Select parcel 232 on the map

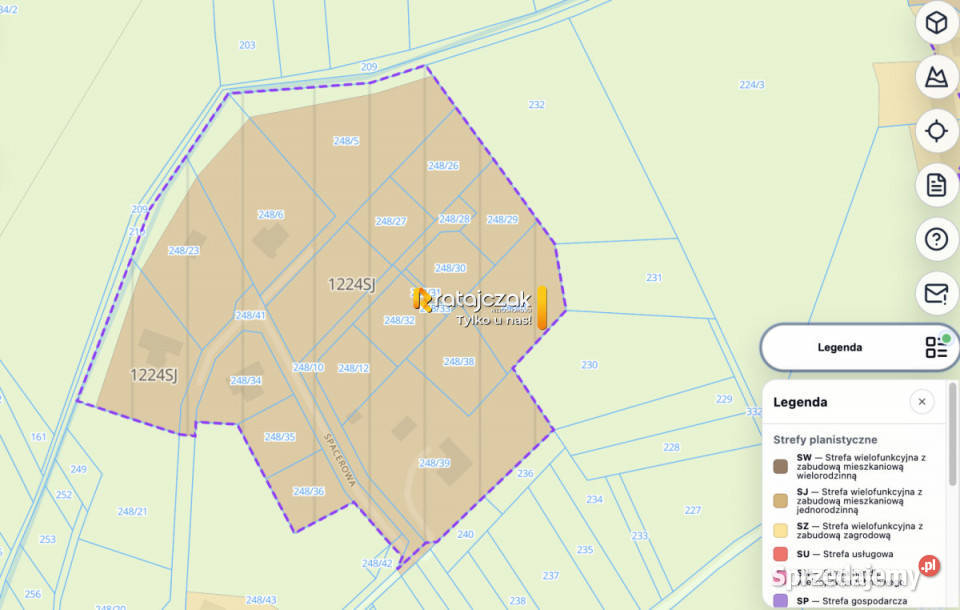point(536,105)
